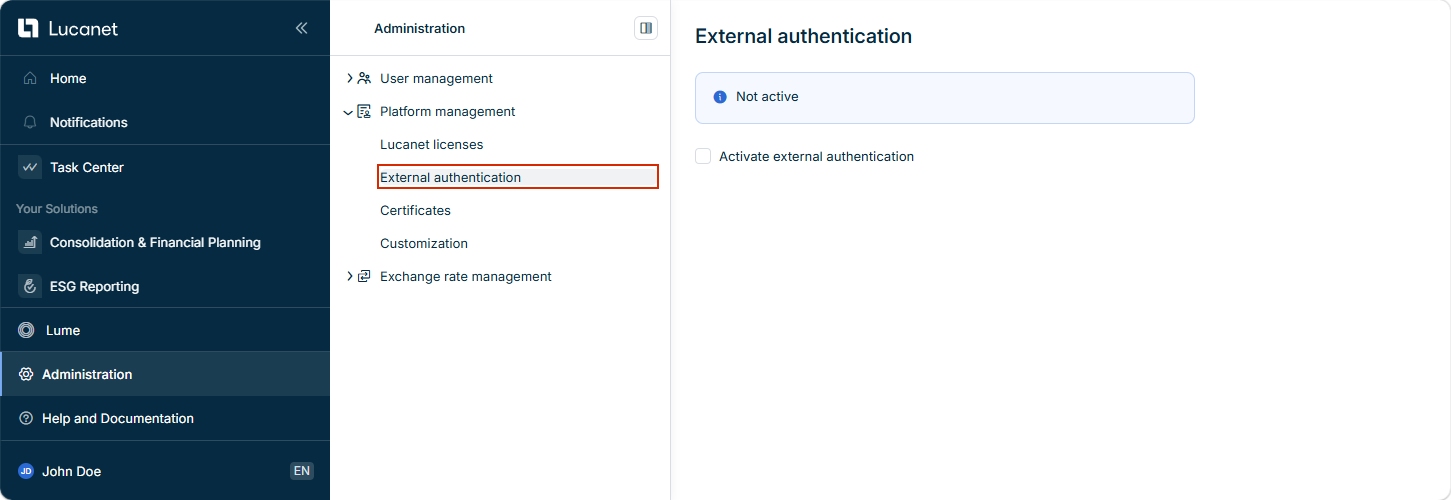The height and width of the screenshot is (500, 1451).
Task: Click the Home house icon
Action: point(30,78)
